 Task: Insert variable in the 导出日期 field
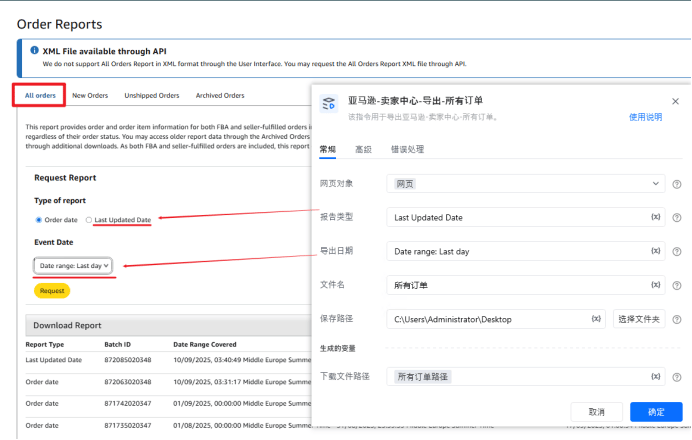click(656, 251)
